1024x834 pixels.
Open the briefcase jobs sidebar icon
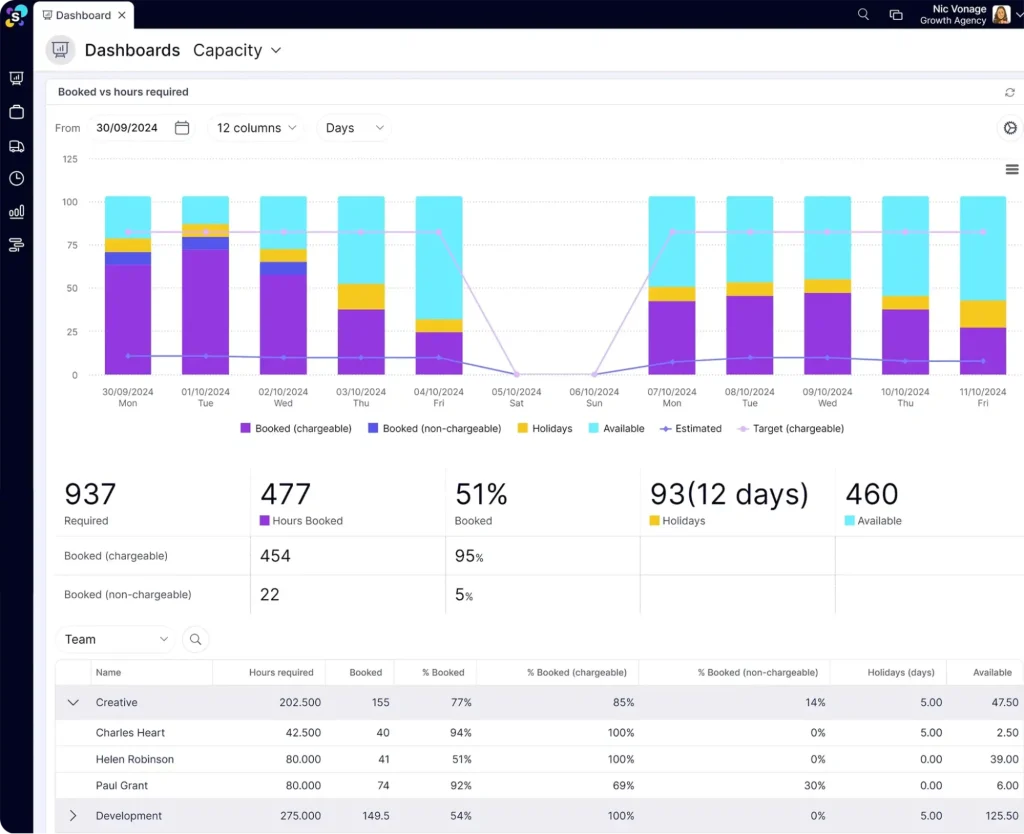(x=16, y=112)
